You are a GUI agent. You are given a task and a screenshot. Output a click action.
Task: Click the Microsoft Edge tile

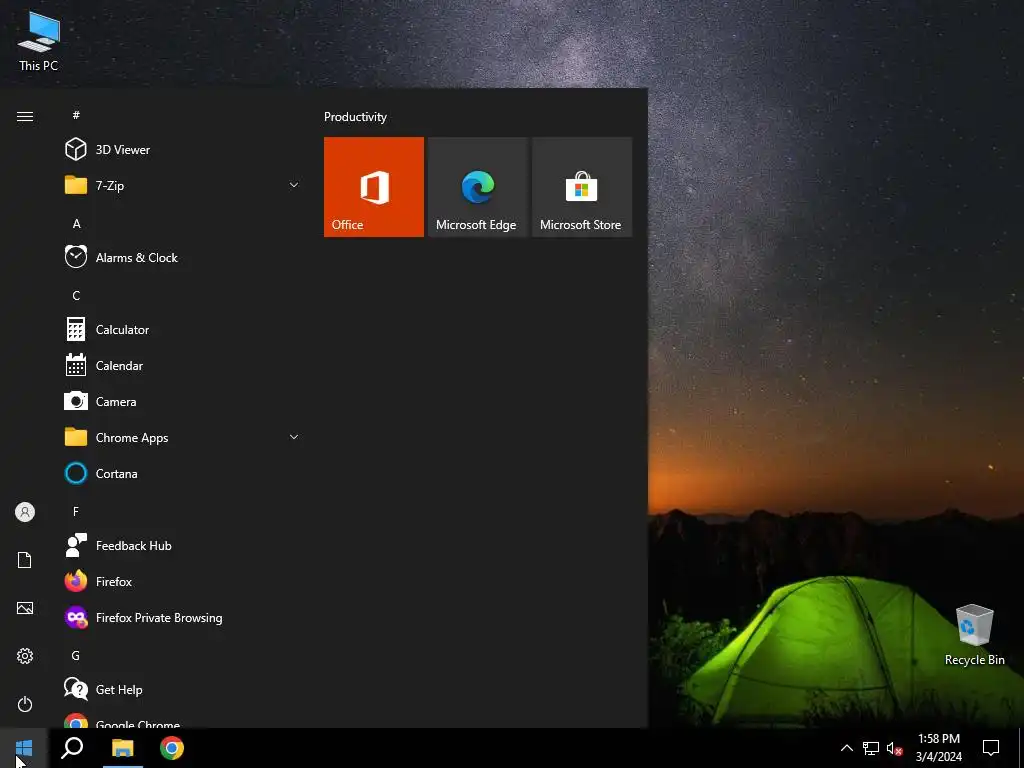(x=477, y=187)
